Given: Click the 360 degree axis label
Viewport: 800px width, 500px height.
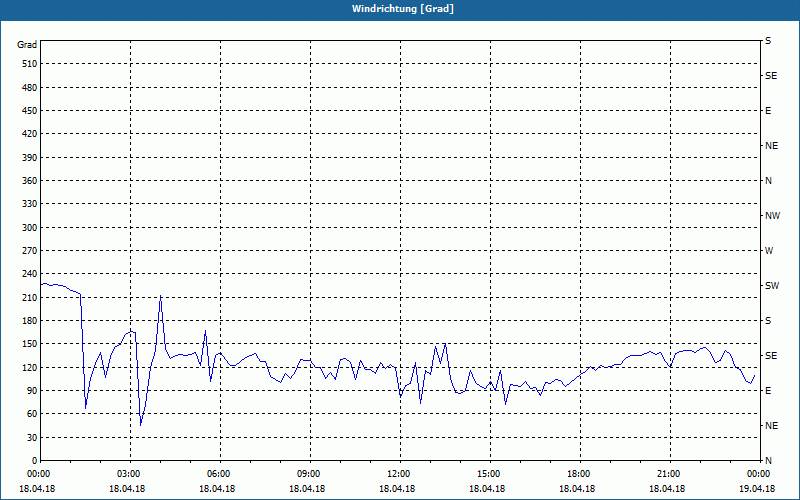Looking at the screenshot, I should [x=30, y=181].
